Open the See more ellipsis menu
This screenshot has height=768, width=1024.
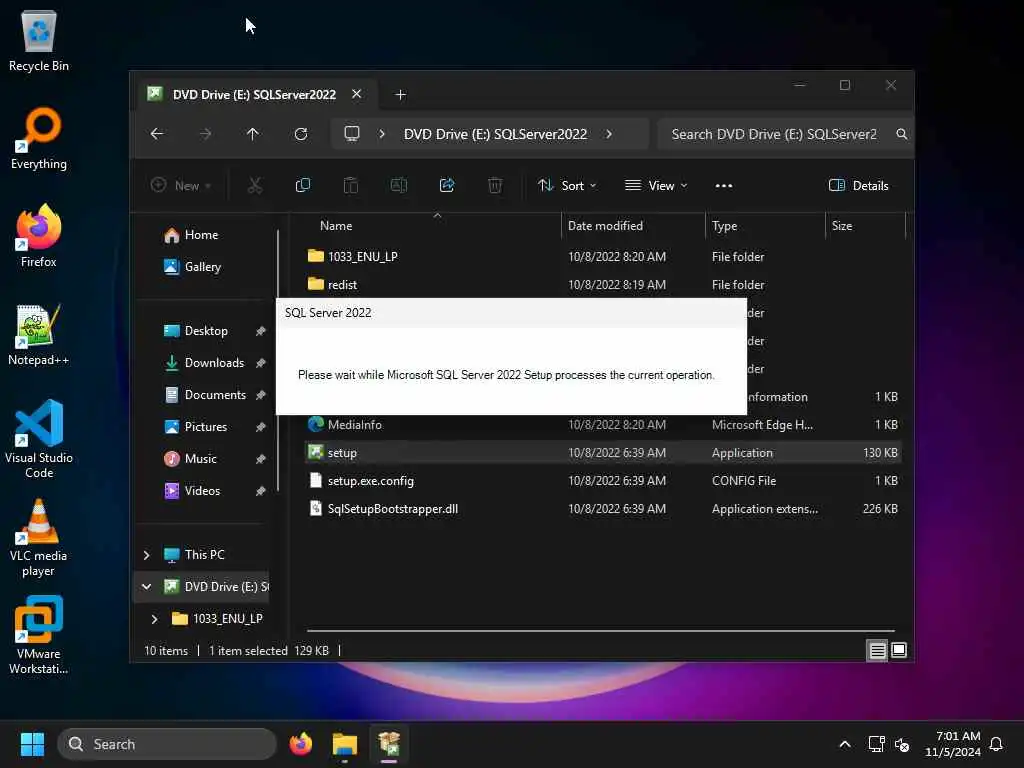point(724,185)
